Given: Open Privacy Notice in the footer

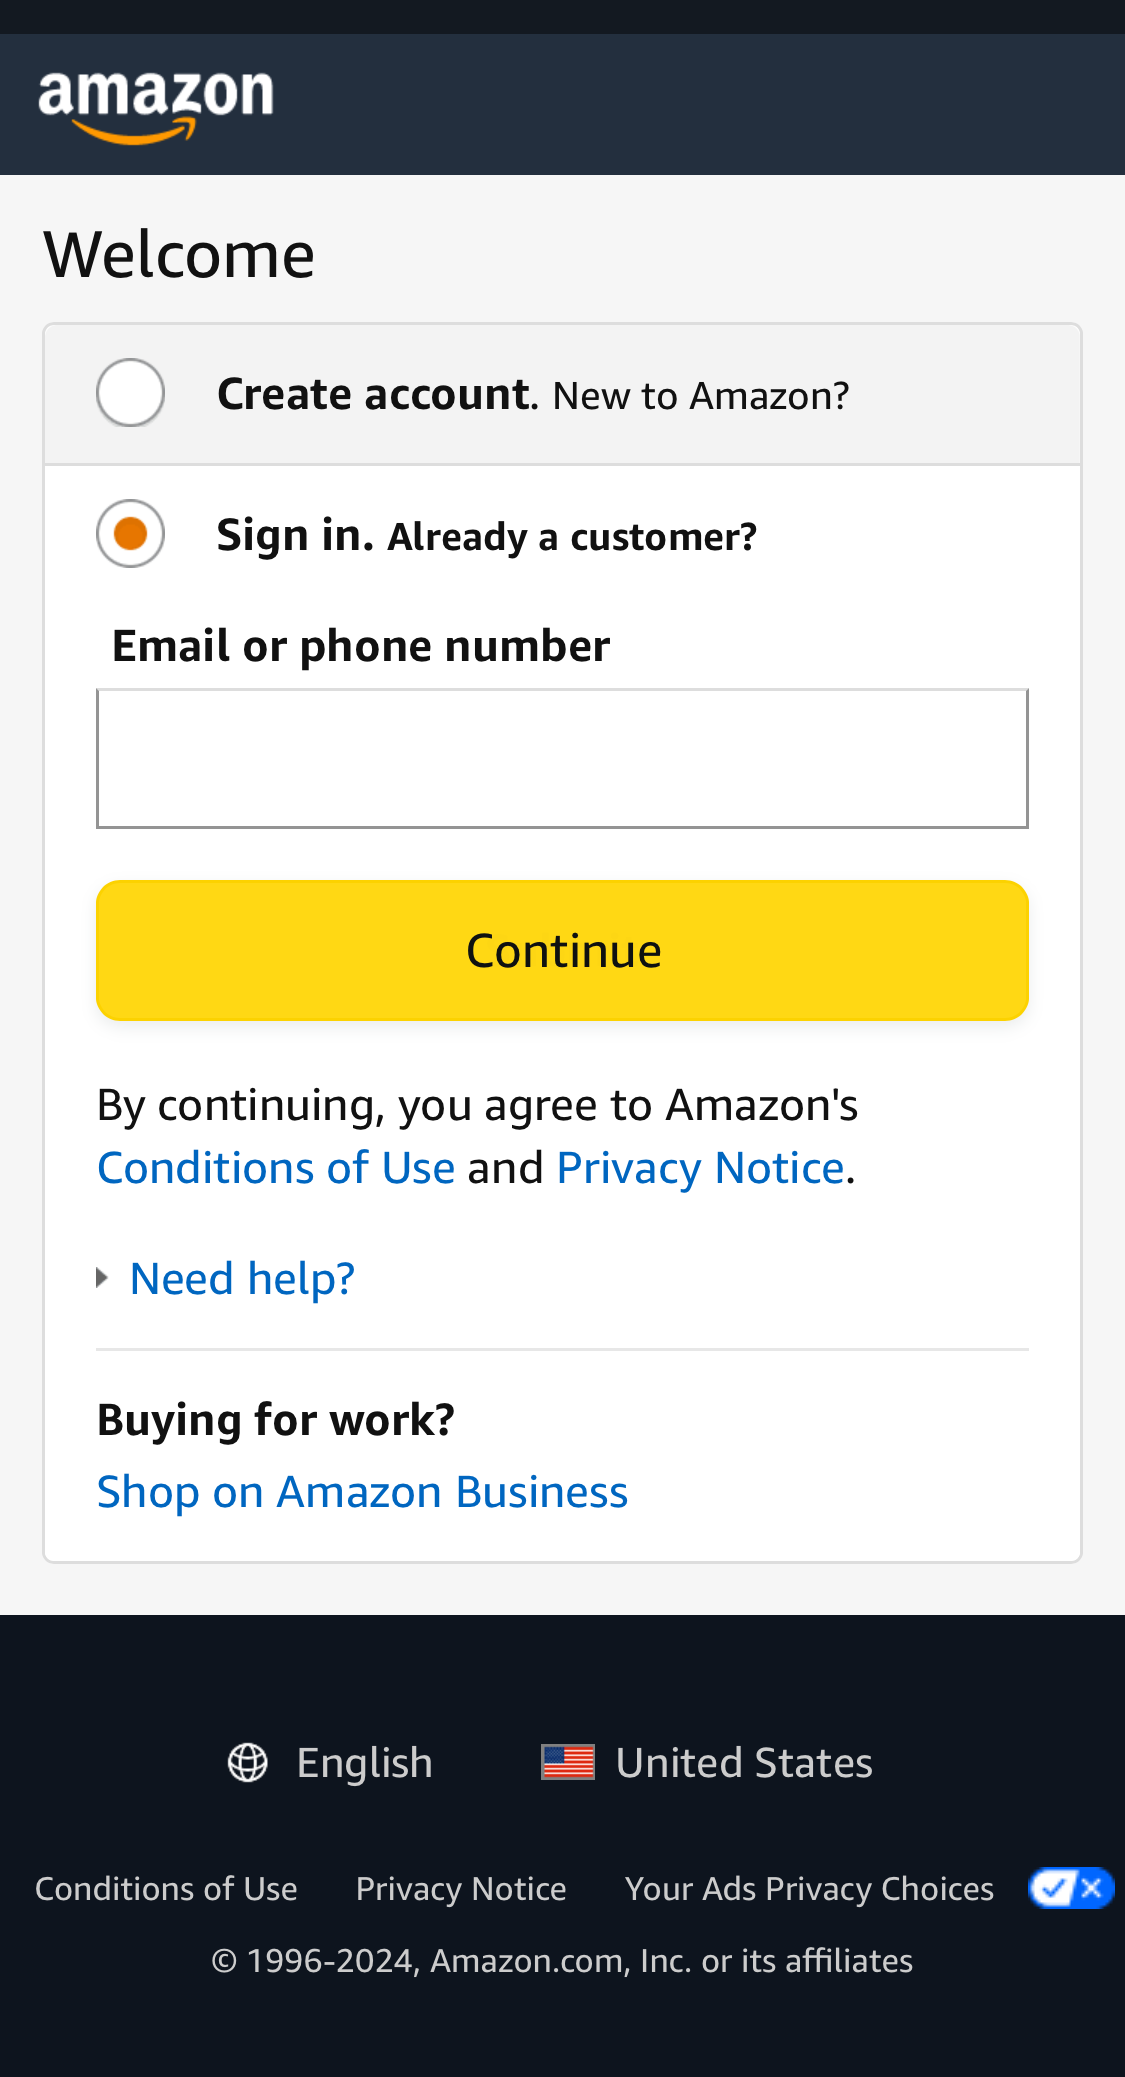Looking at the screenshot, I should (461, 1887).
